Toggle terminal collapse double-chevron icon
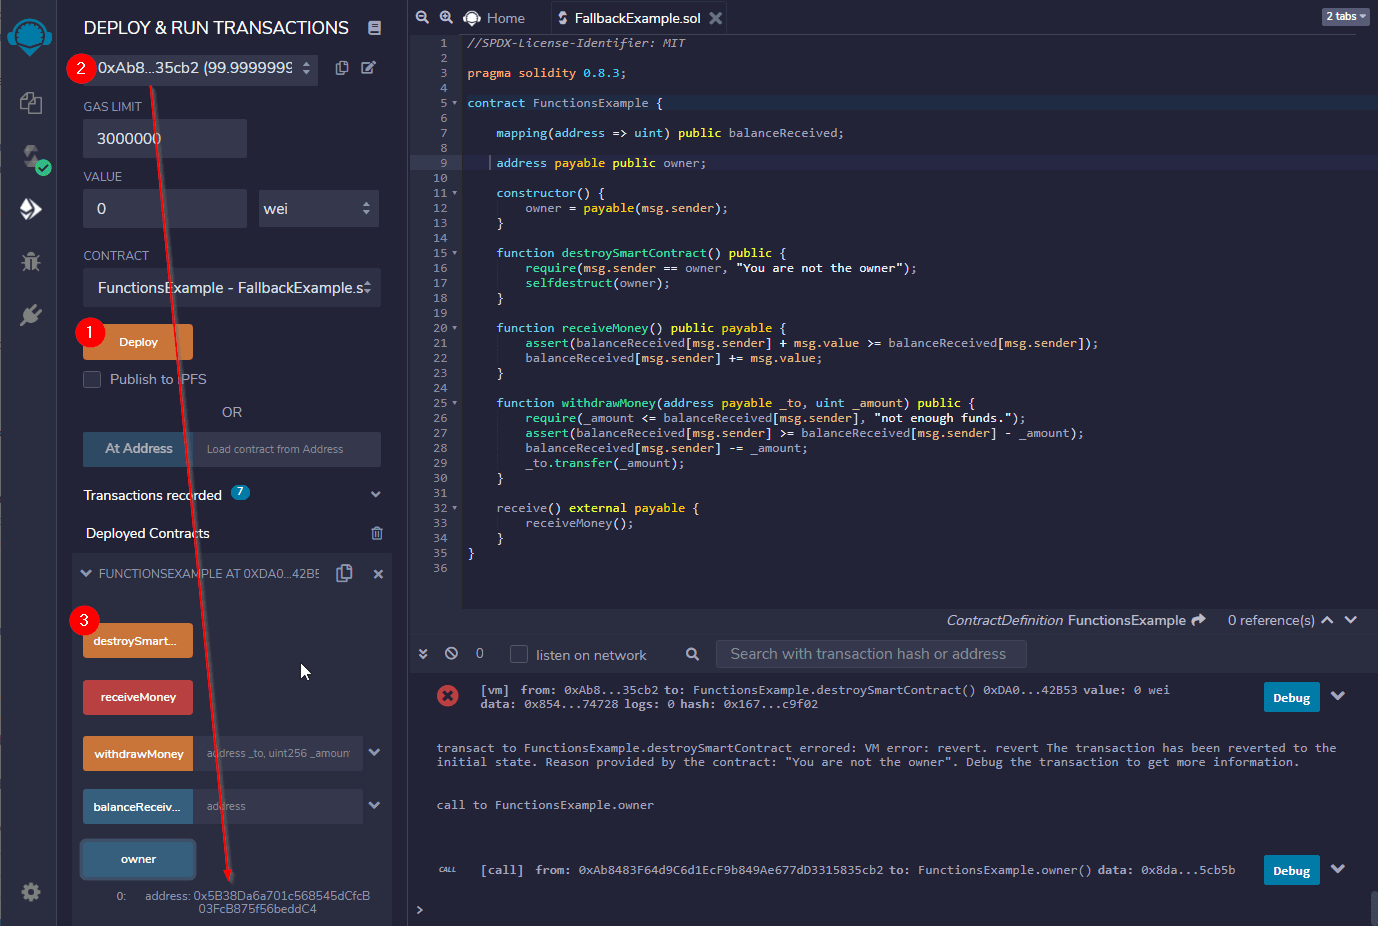Image resolution: width=1378 pixels, height=926 pixels. click(423, 654)
